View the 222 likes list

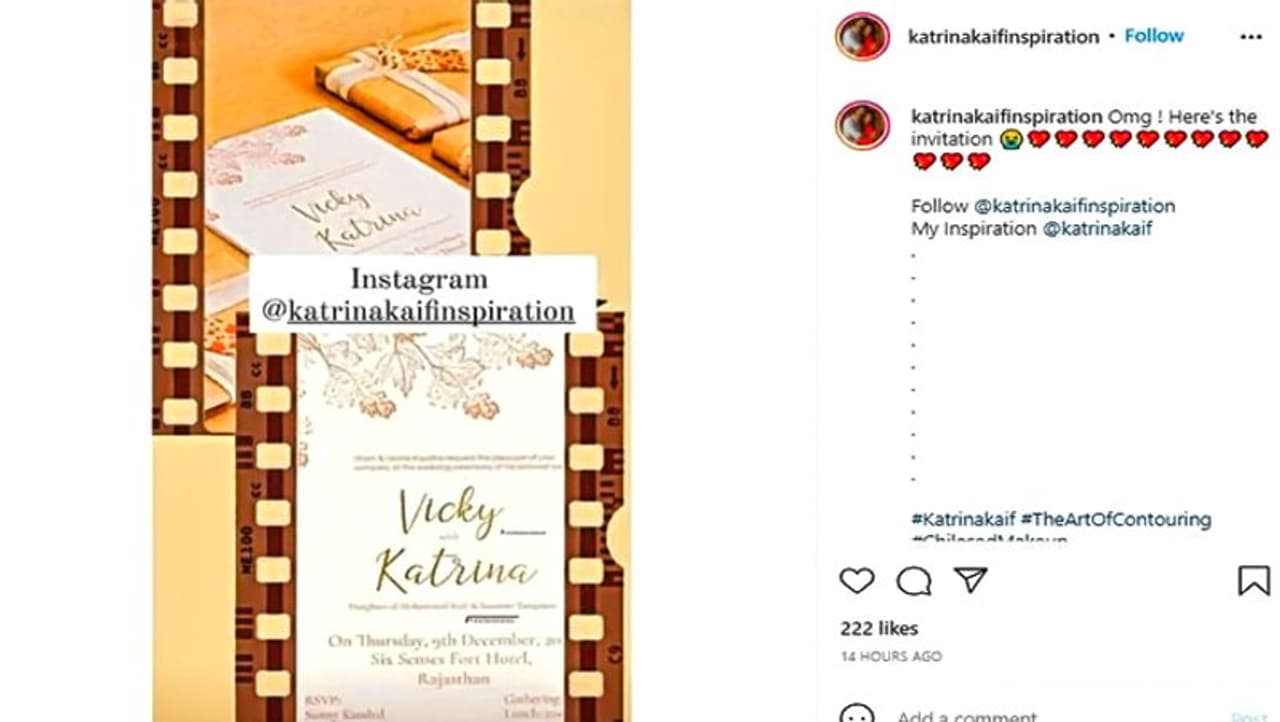[879, 629]
